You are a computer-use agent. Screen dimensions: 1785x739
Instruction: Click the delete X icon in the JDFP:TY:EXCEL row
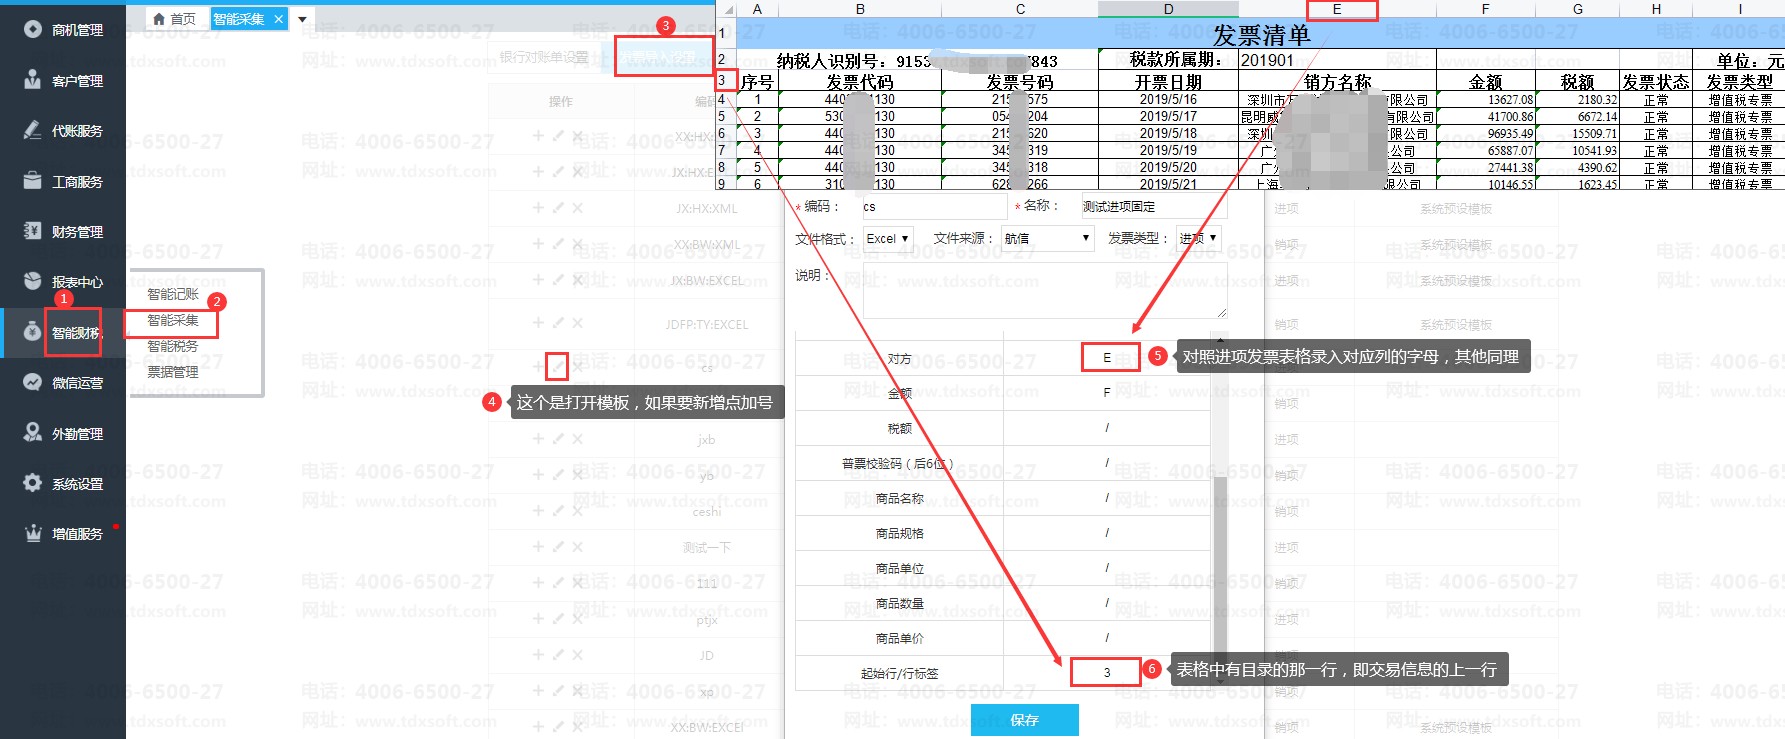(578, 324)
